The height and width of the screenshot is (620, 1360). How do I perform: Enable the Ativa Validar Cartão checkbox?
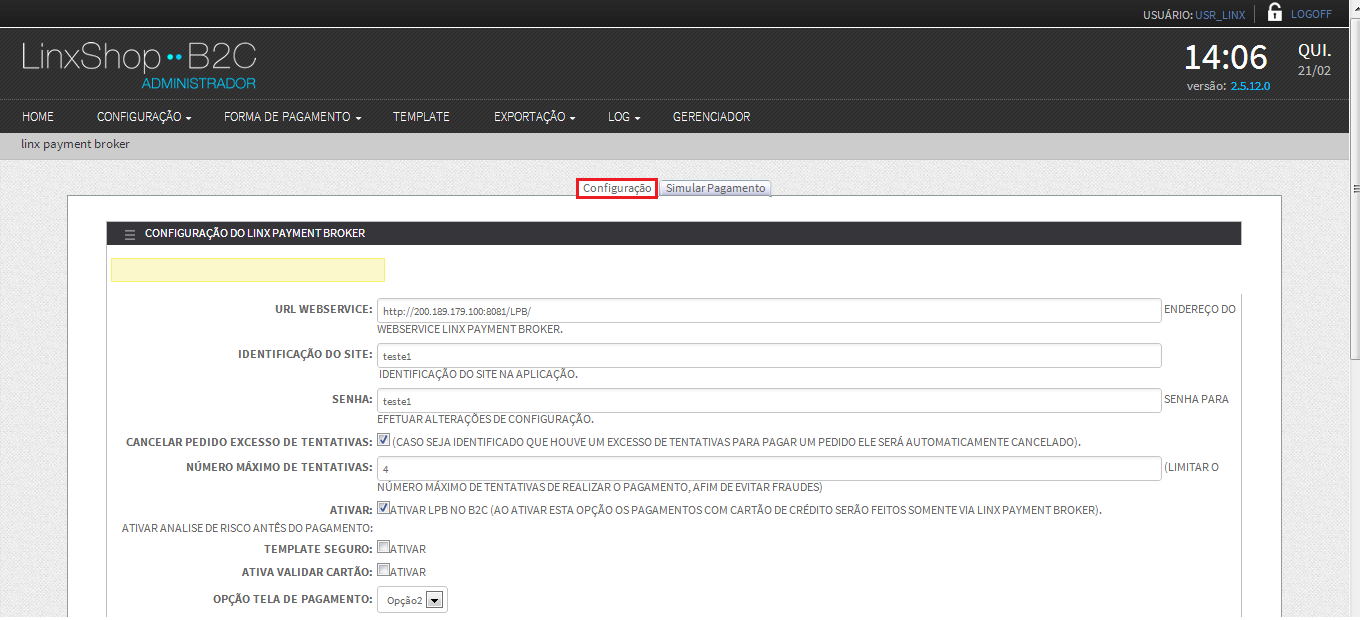pyautogui.click(x=383, y=571)
